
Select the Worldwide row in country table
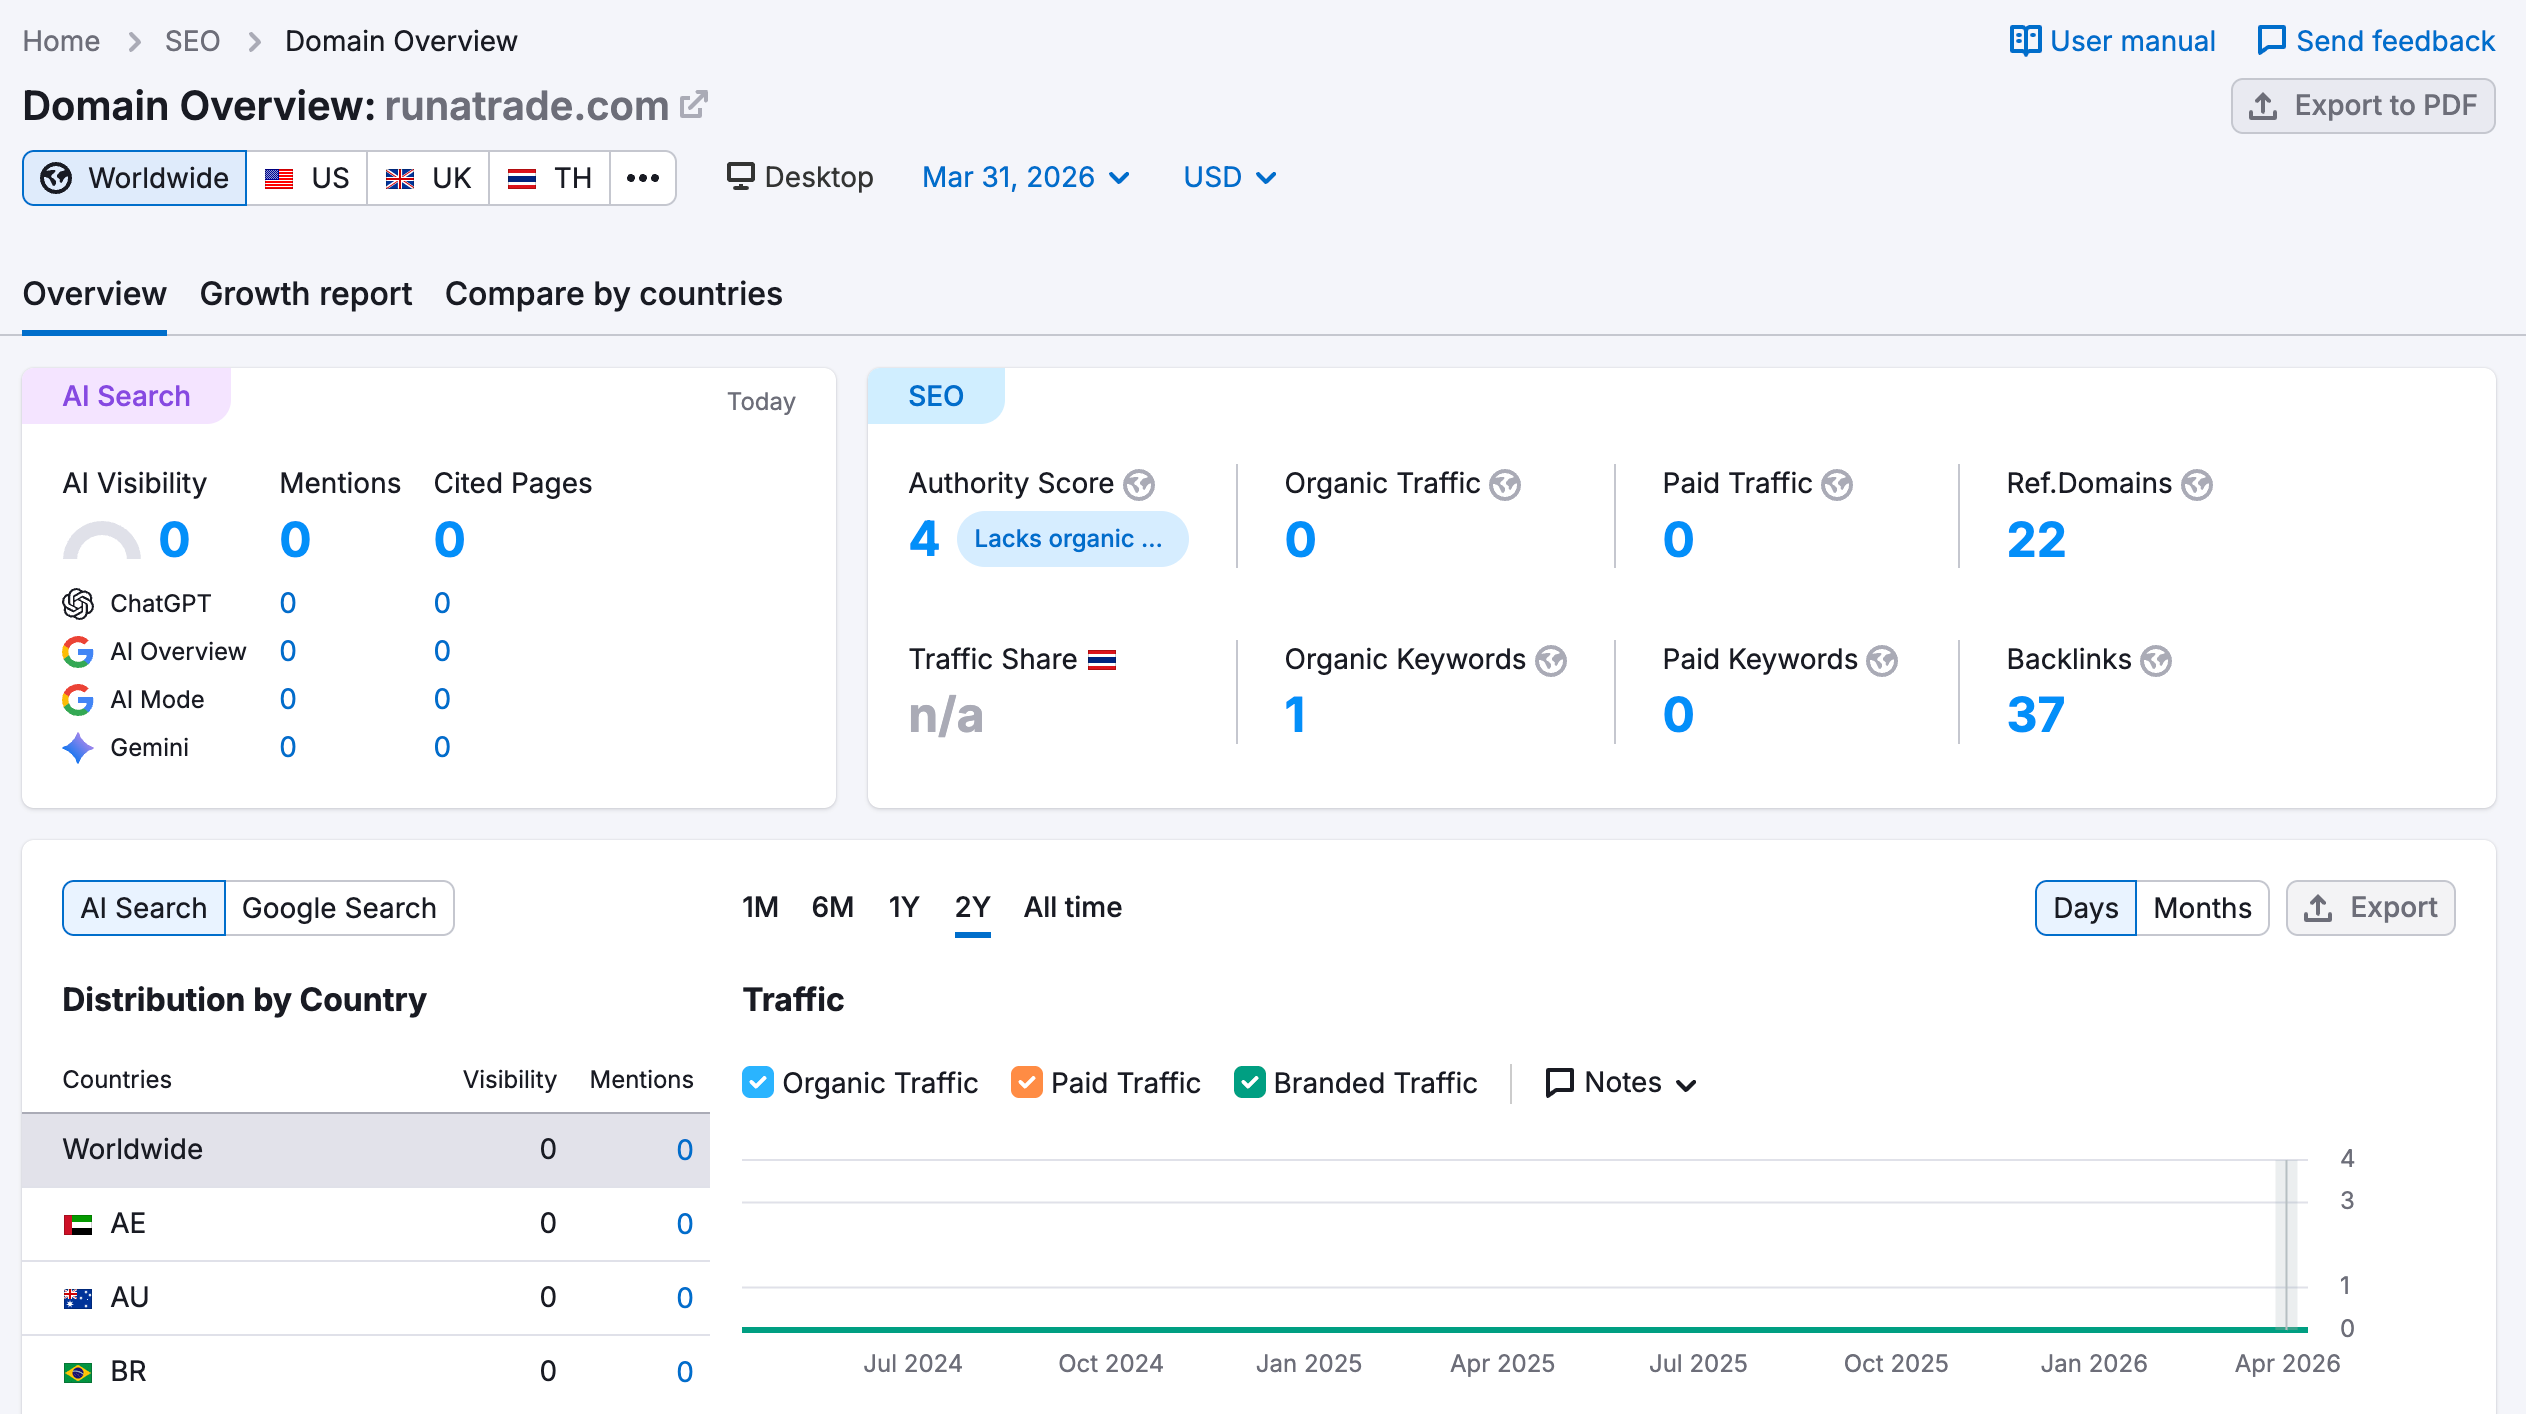point(366,1150)
